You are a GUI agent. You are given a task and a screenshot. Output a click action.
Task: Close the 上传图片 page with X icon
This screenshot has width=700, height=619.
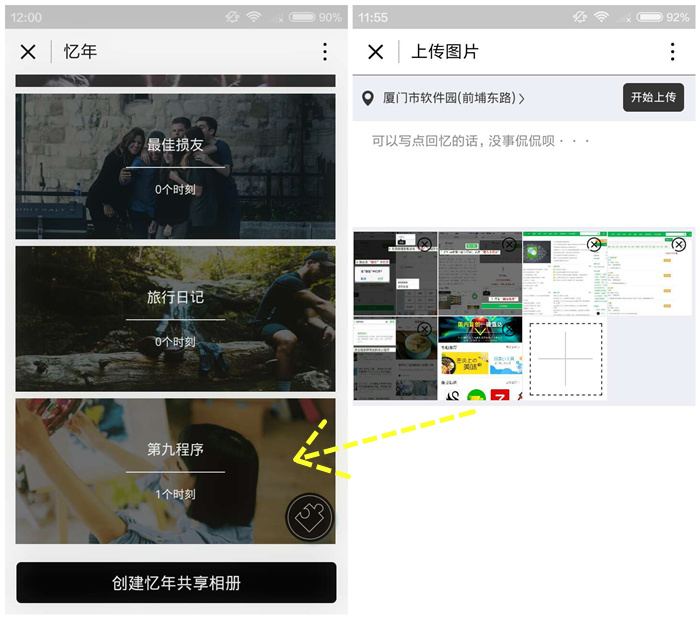coord(375,52)
